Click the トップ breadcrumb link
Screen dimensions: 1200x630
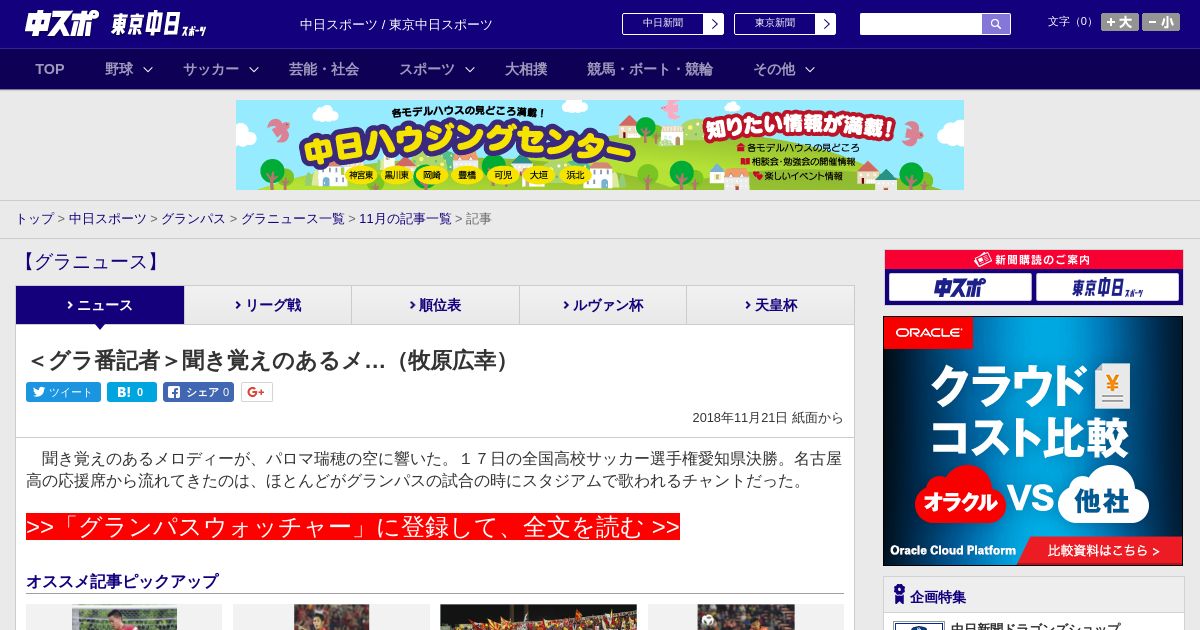pyautogui.click(x=34, y=218)
